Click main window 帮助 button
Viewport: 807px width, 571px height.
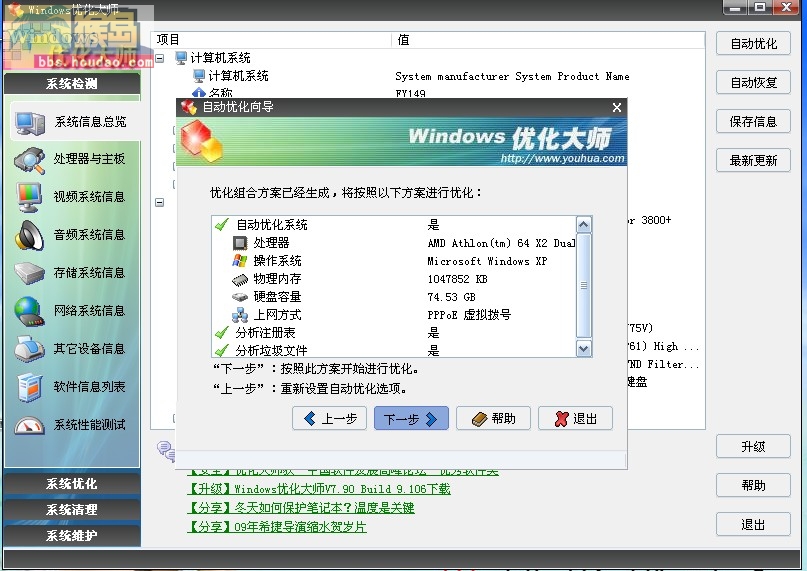pos(753,485)
